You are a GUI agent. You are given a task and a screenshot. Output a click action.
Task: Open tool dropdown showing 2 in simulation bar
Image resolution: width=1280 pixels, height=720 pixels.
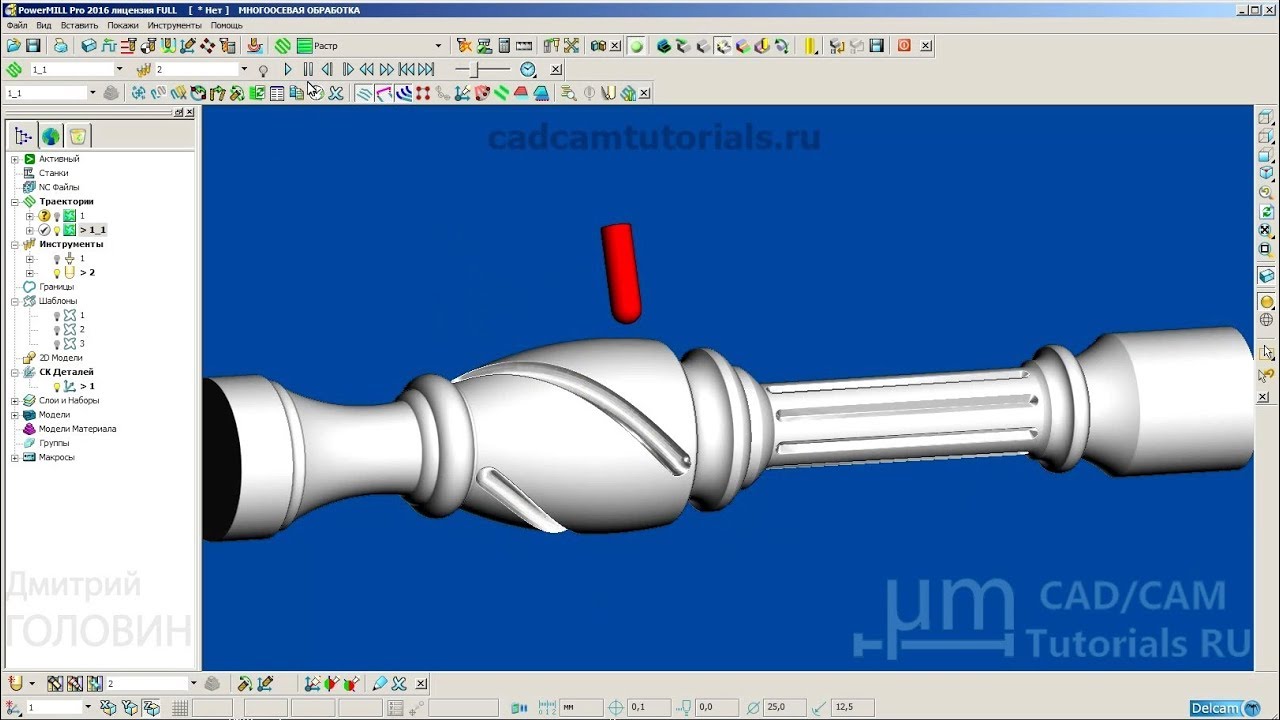[x=244, y=69]
